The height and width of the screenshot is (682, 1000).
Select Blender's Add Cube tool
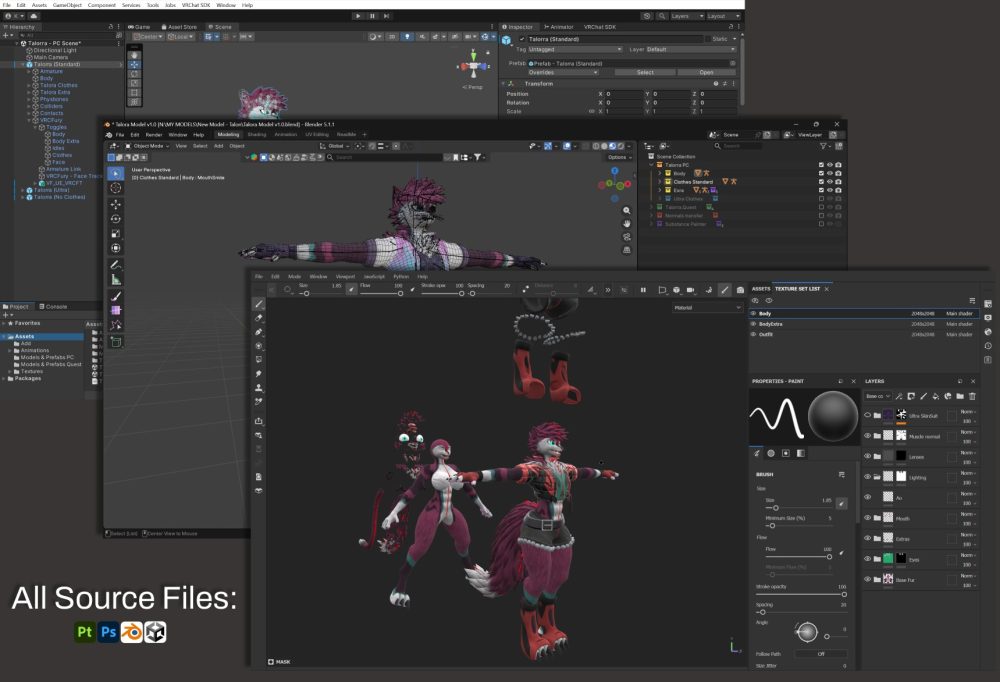[x=115, y=342]
